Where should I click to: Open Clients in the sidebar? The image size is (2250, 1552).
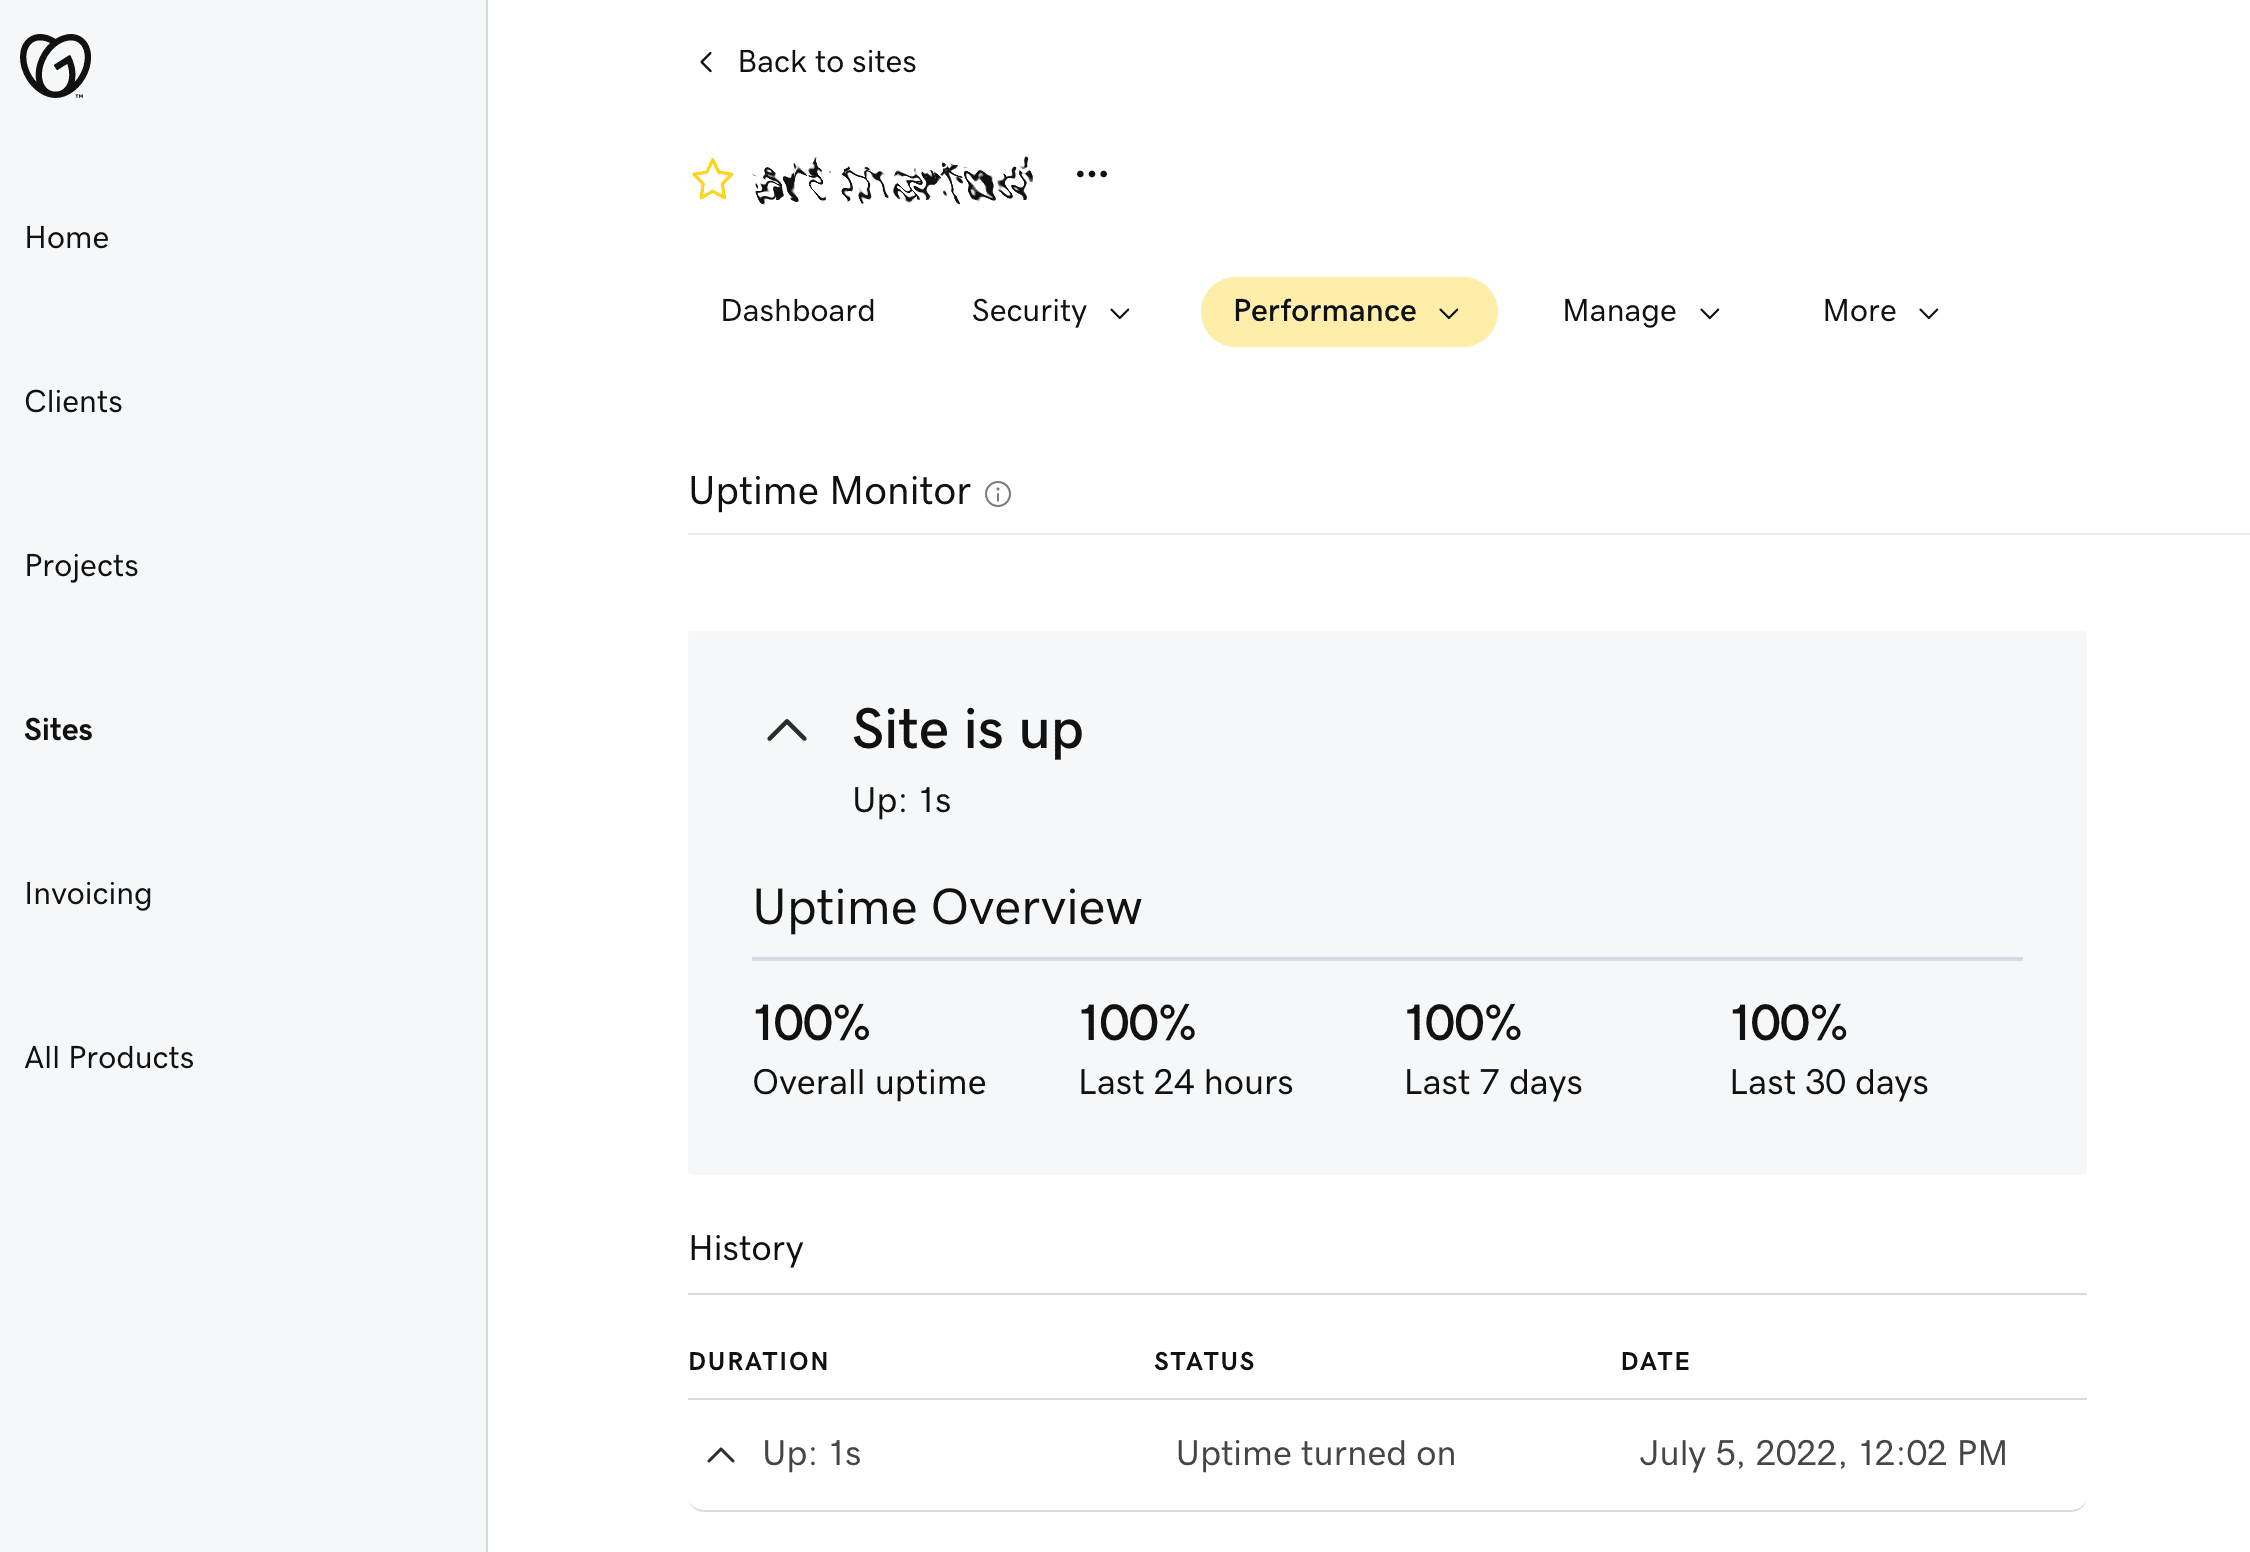(74, 402)
